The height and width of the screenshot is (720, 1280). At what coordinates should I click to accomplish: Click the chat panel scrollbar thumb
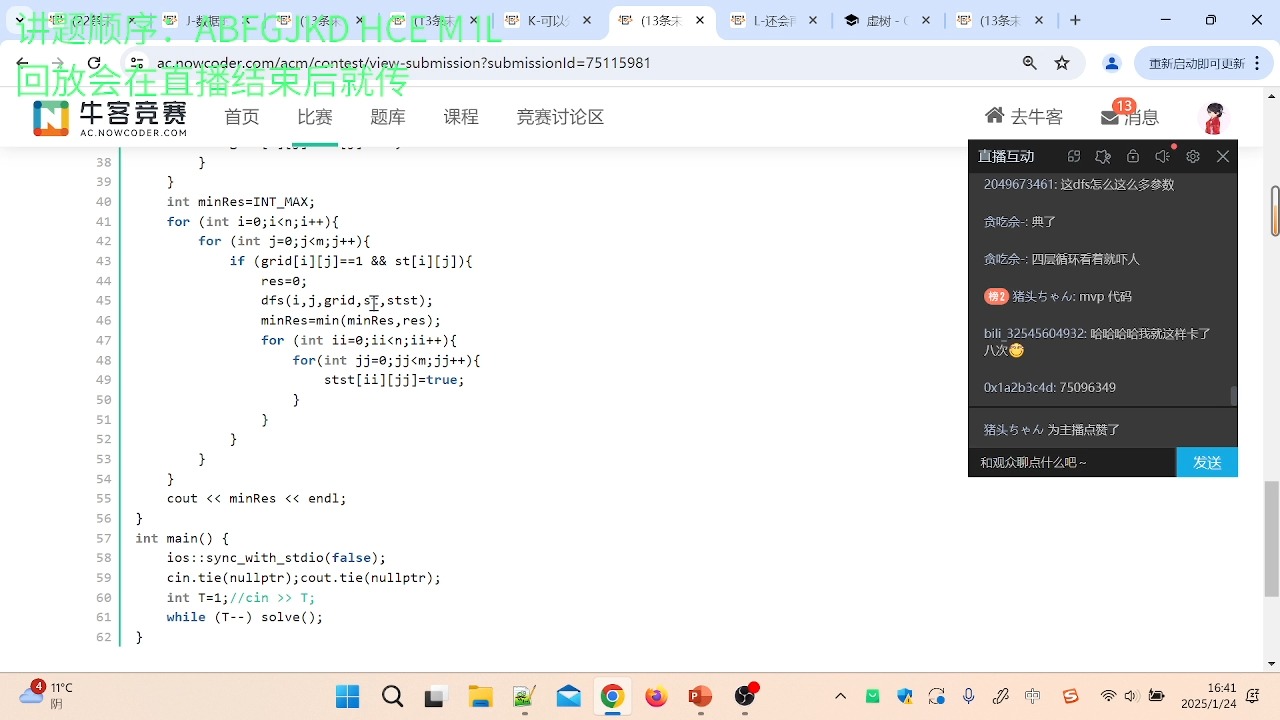tap(1234, 396)
